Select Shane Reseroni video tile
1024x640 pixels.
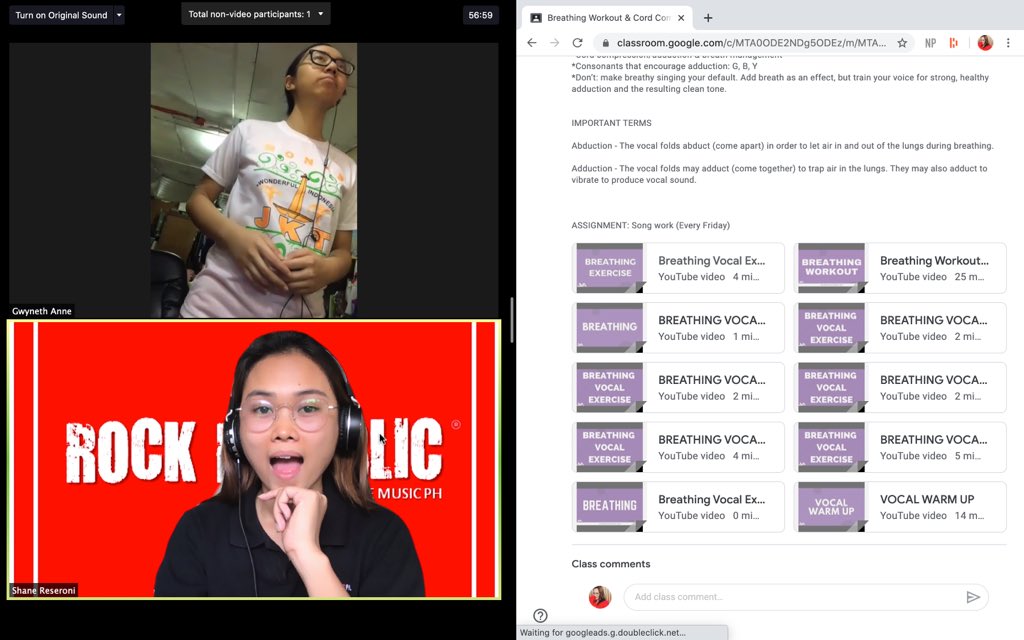tap(254, 459)
